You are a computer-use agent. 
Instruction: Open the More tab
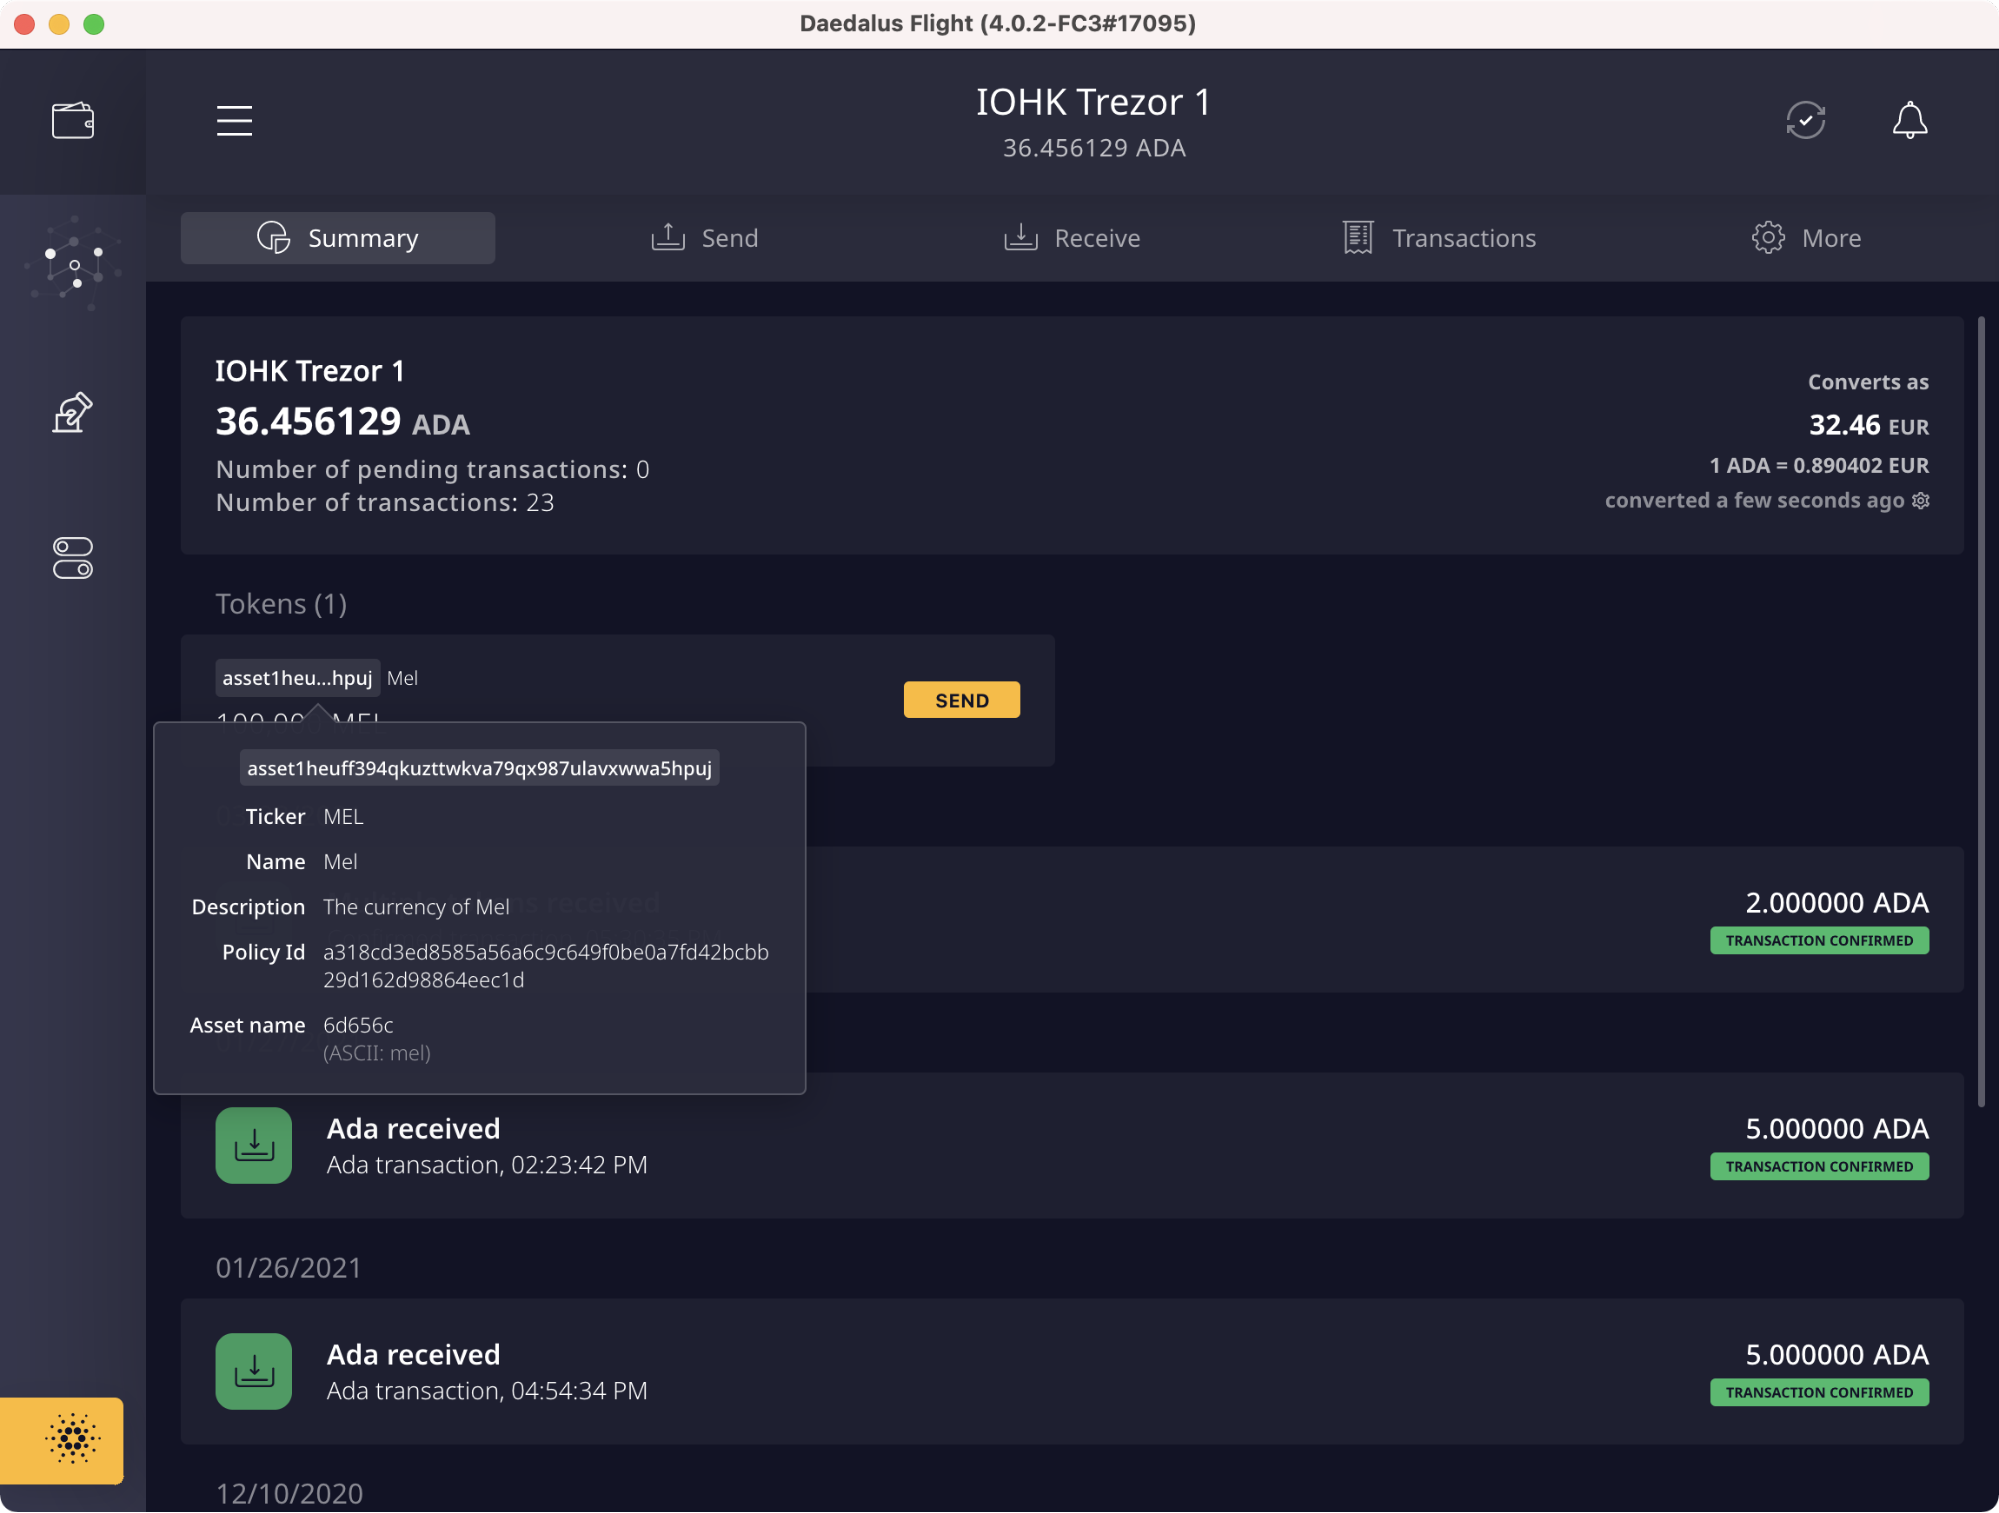(x=1806, y=238)
